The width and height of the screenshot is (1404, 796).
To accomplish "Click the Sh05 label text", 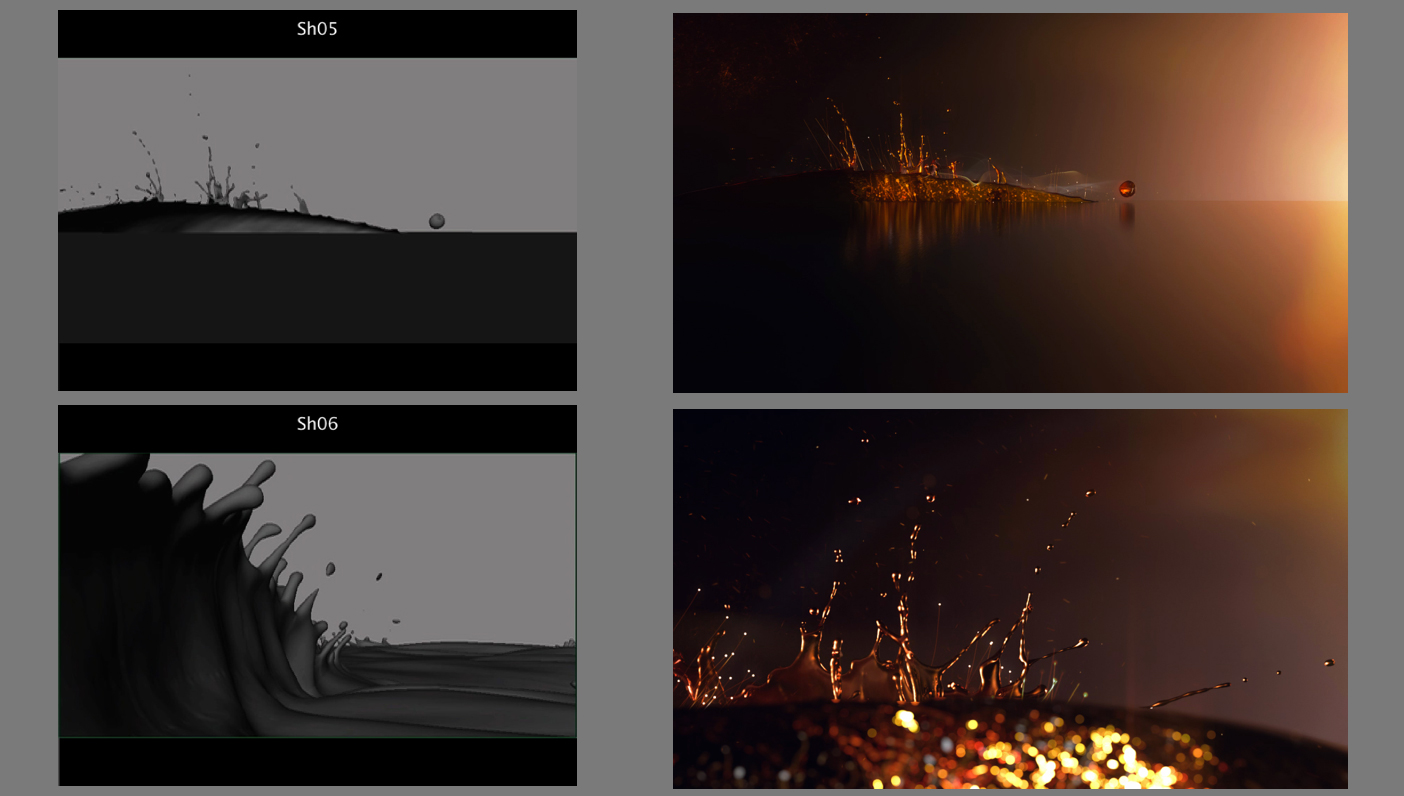I will point(317,29).
